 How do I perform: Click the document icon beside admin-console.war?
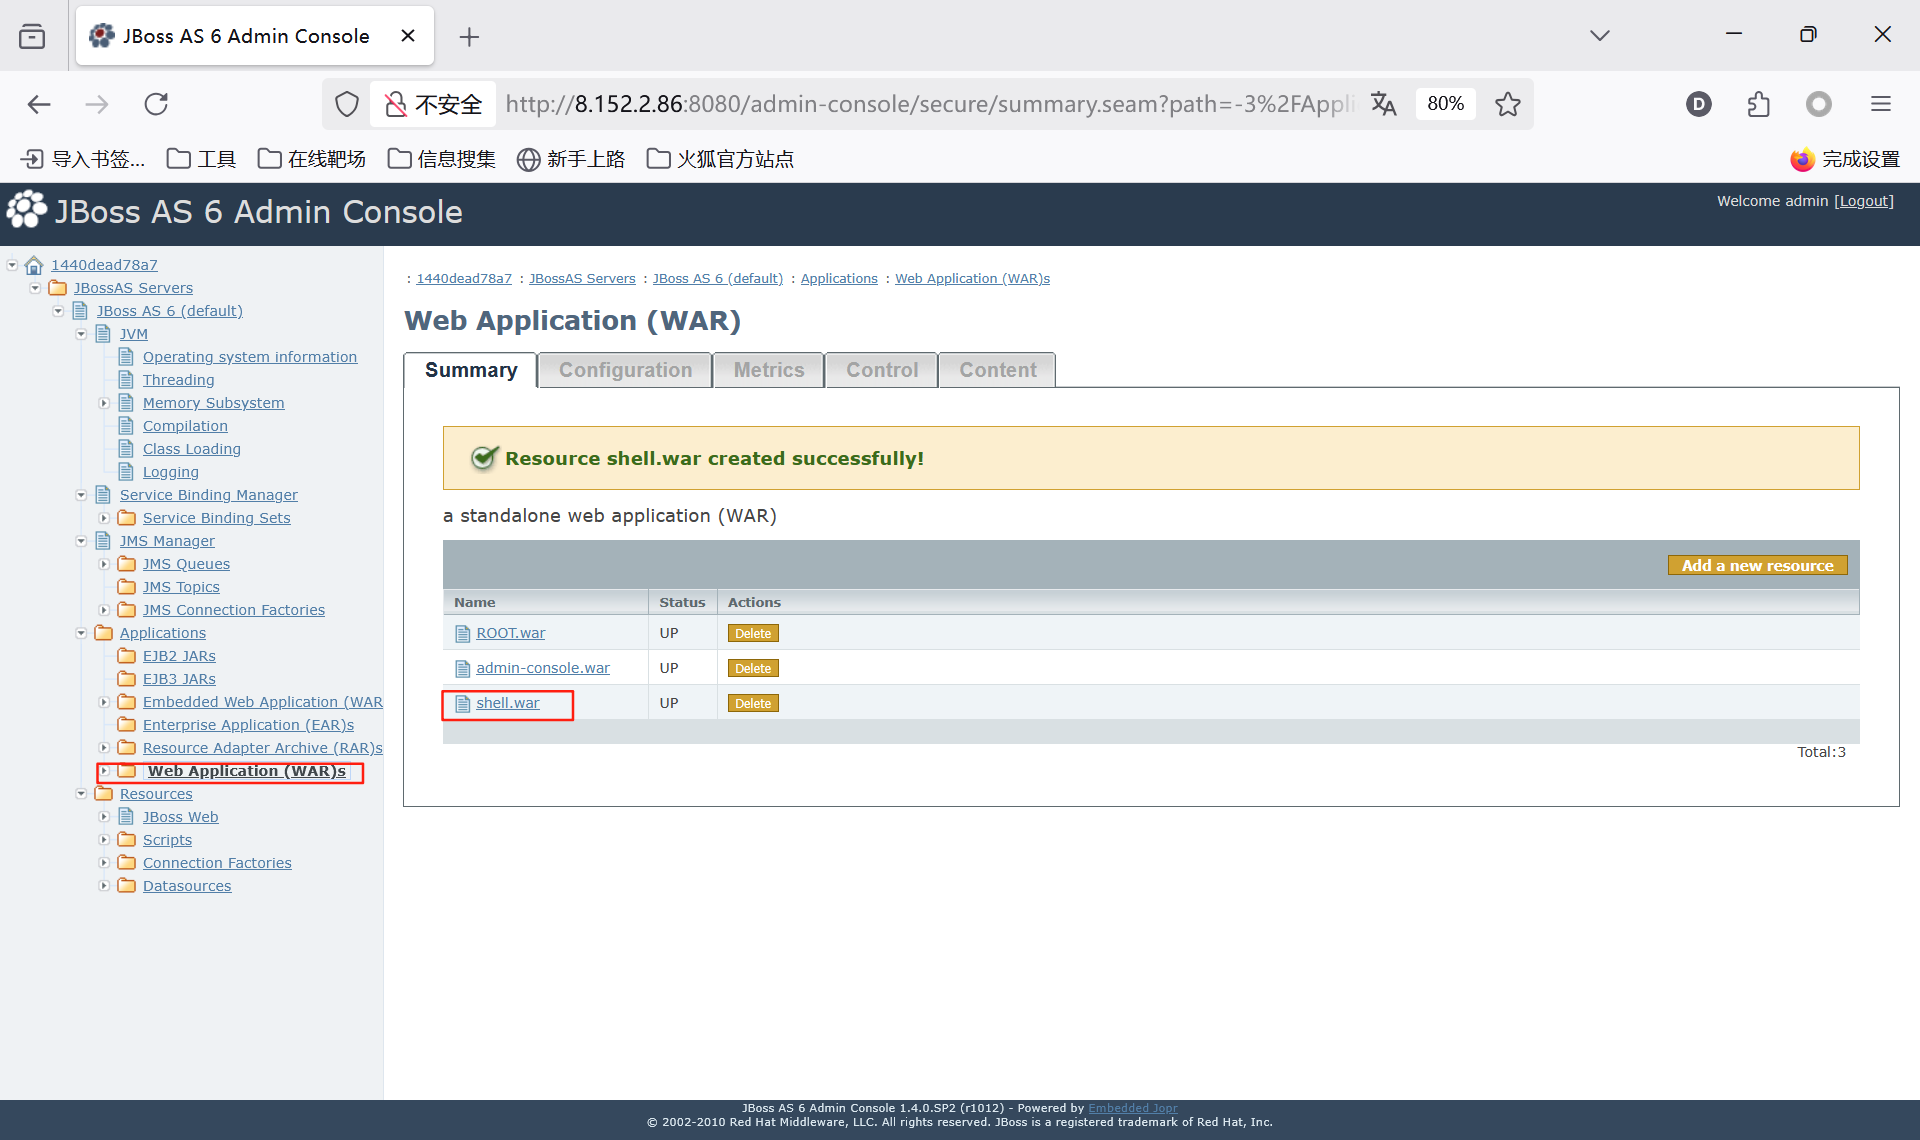coord(462,669)
